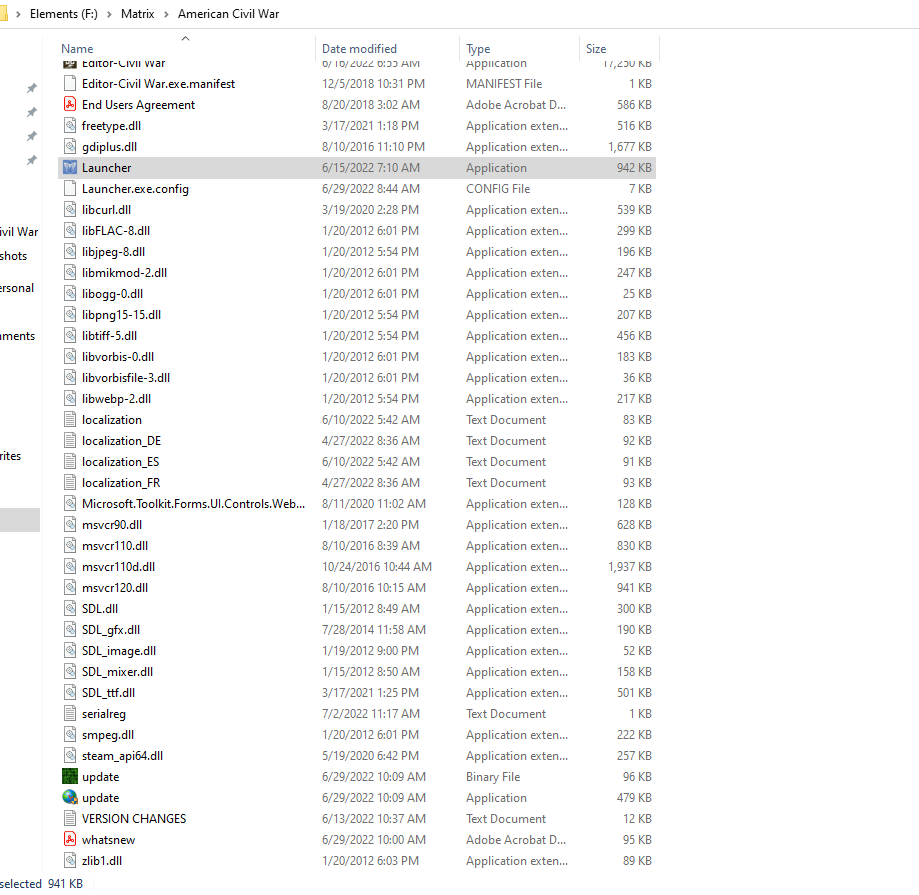Select the file named libvorbis-0.dll
Screen dimensions: 919x895
pyautogui.click(x=118, y=356)
